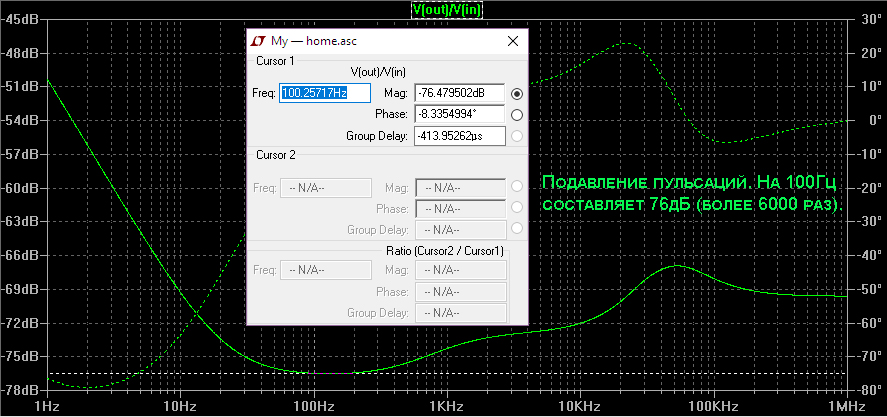Image resolution: width=887 pixels, height=417 pixels.
Task: Click the Cursor 1 Mag value field
Action: pos(459,93)
